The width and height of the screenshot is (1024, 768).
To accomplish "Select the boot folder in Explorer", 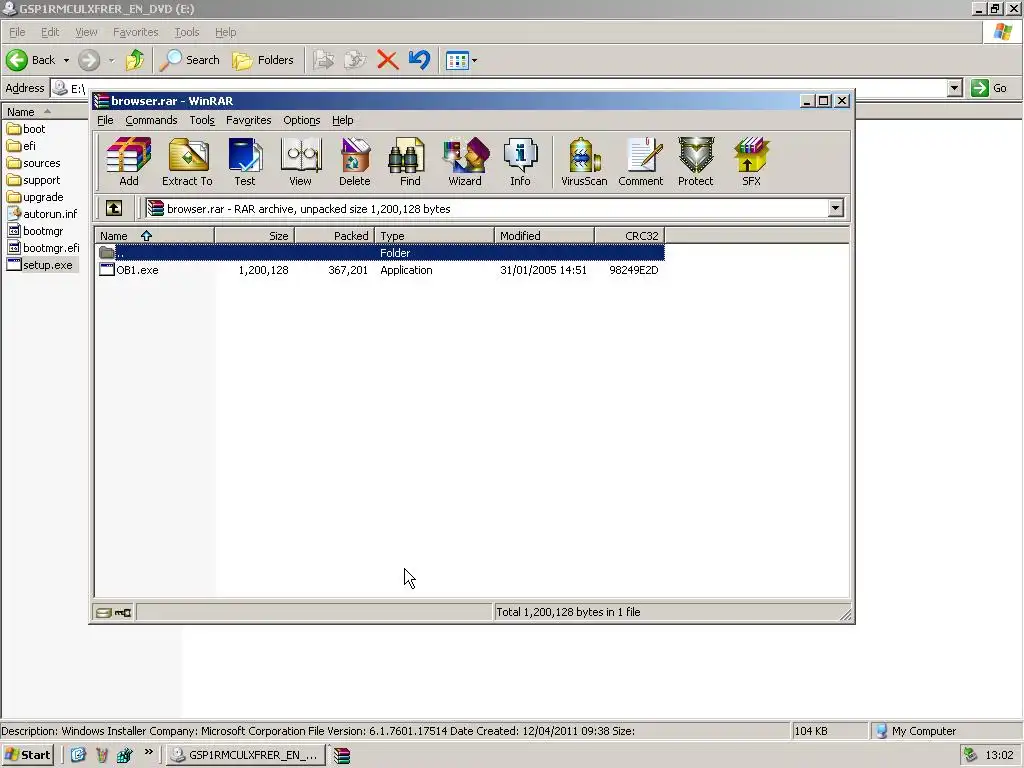I will click(27, 129).
